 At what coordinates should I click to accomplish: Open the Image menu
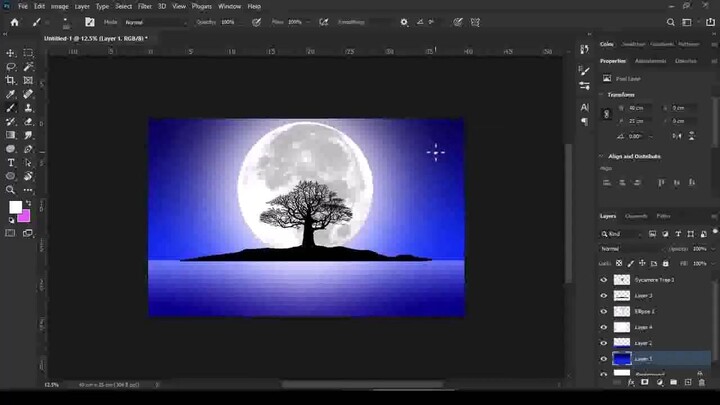pyautogui.click(x=59, y=6)
